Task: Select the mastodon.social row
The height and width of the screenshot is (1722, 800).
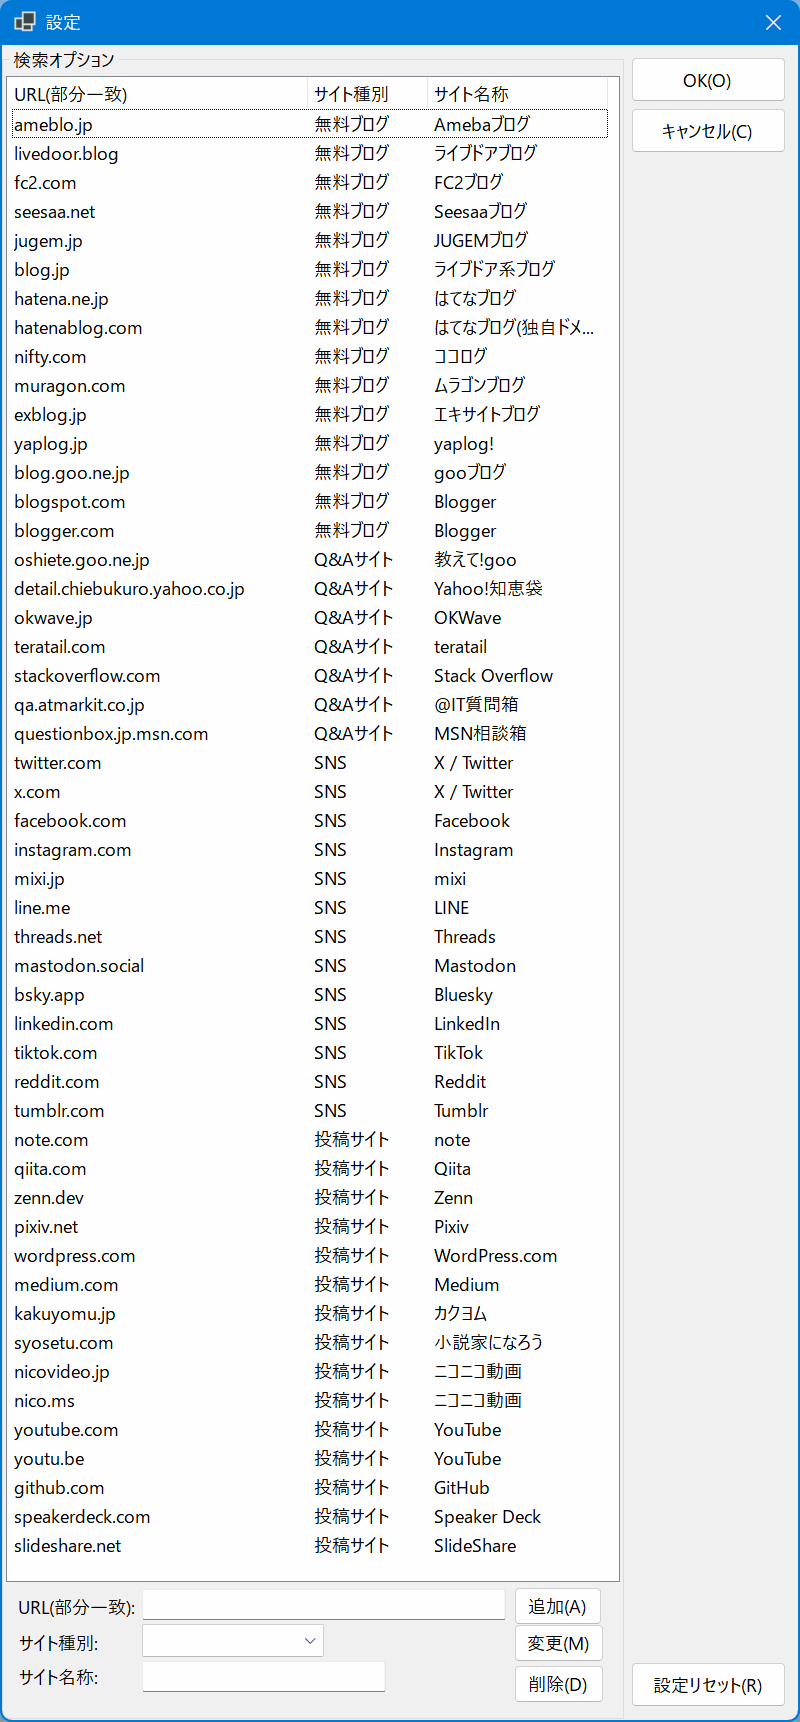Action: tap(309, 965)
